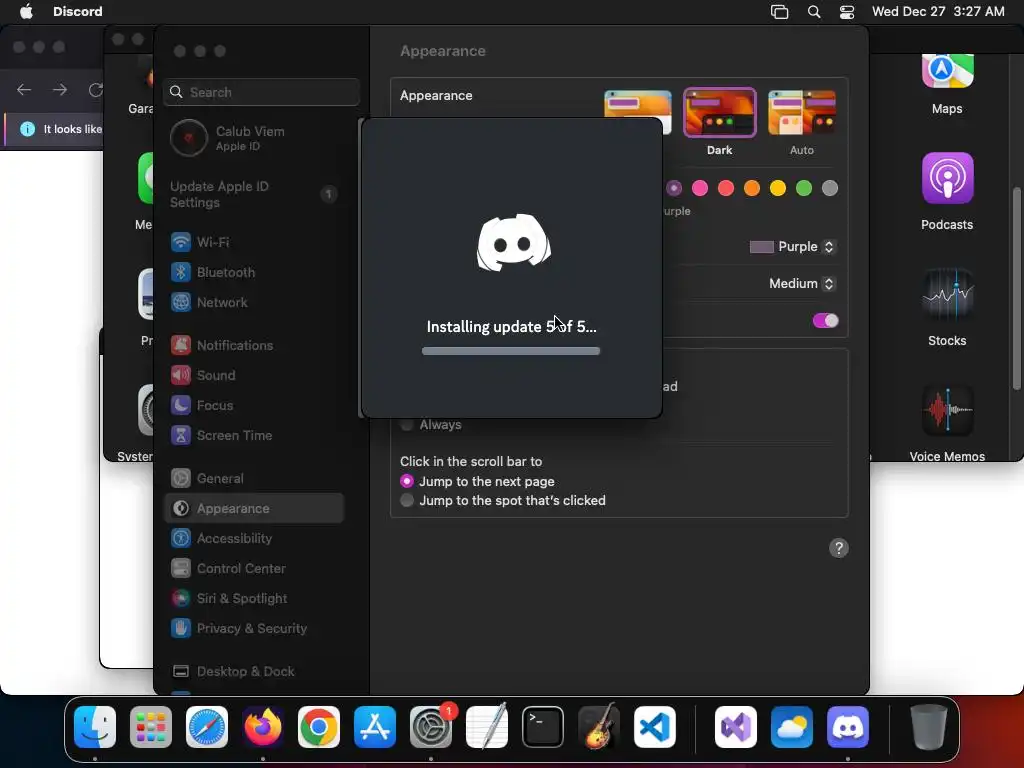Open Visual Studio Code in Dock
This screenshot has width=1024, height=768.
pos(655,727)
